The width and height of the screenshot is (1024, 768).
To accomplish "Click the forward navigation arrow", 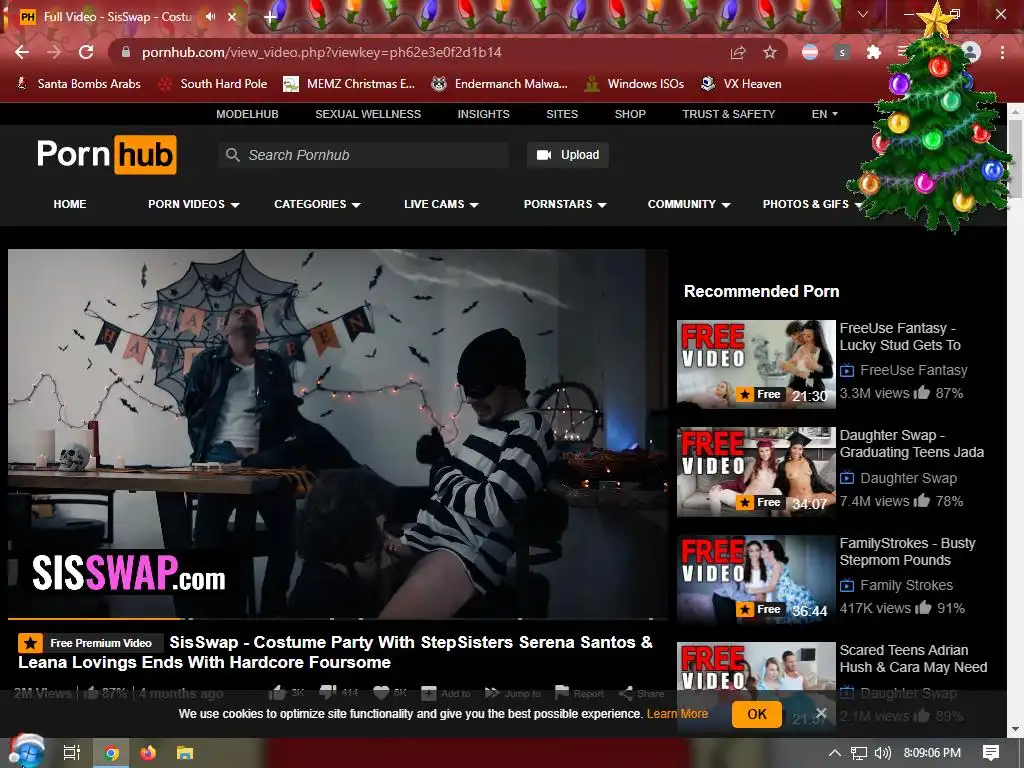I will [x=54, y=52].
